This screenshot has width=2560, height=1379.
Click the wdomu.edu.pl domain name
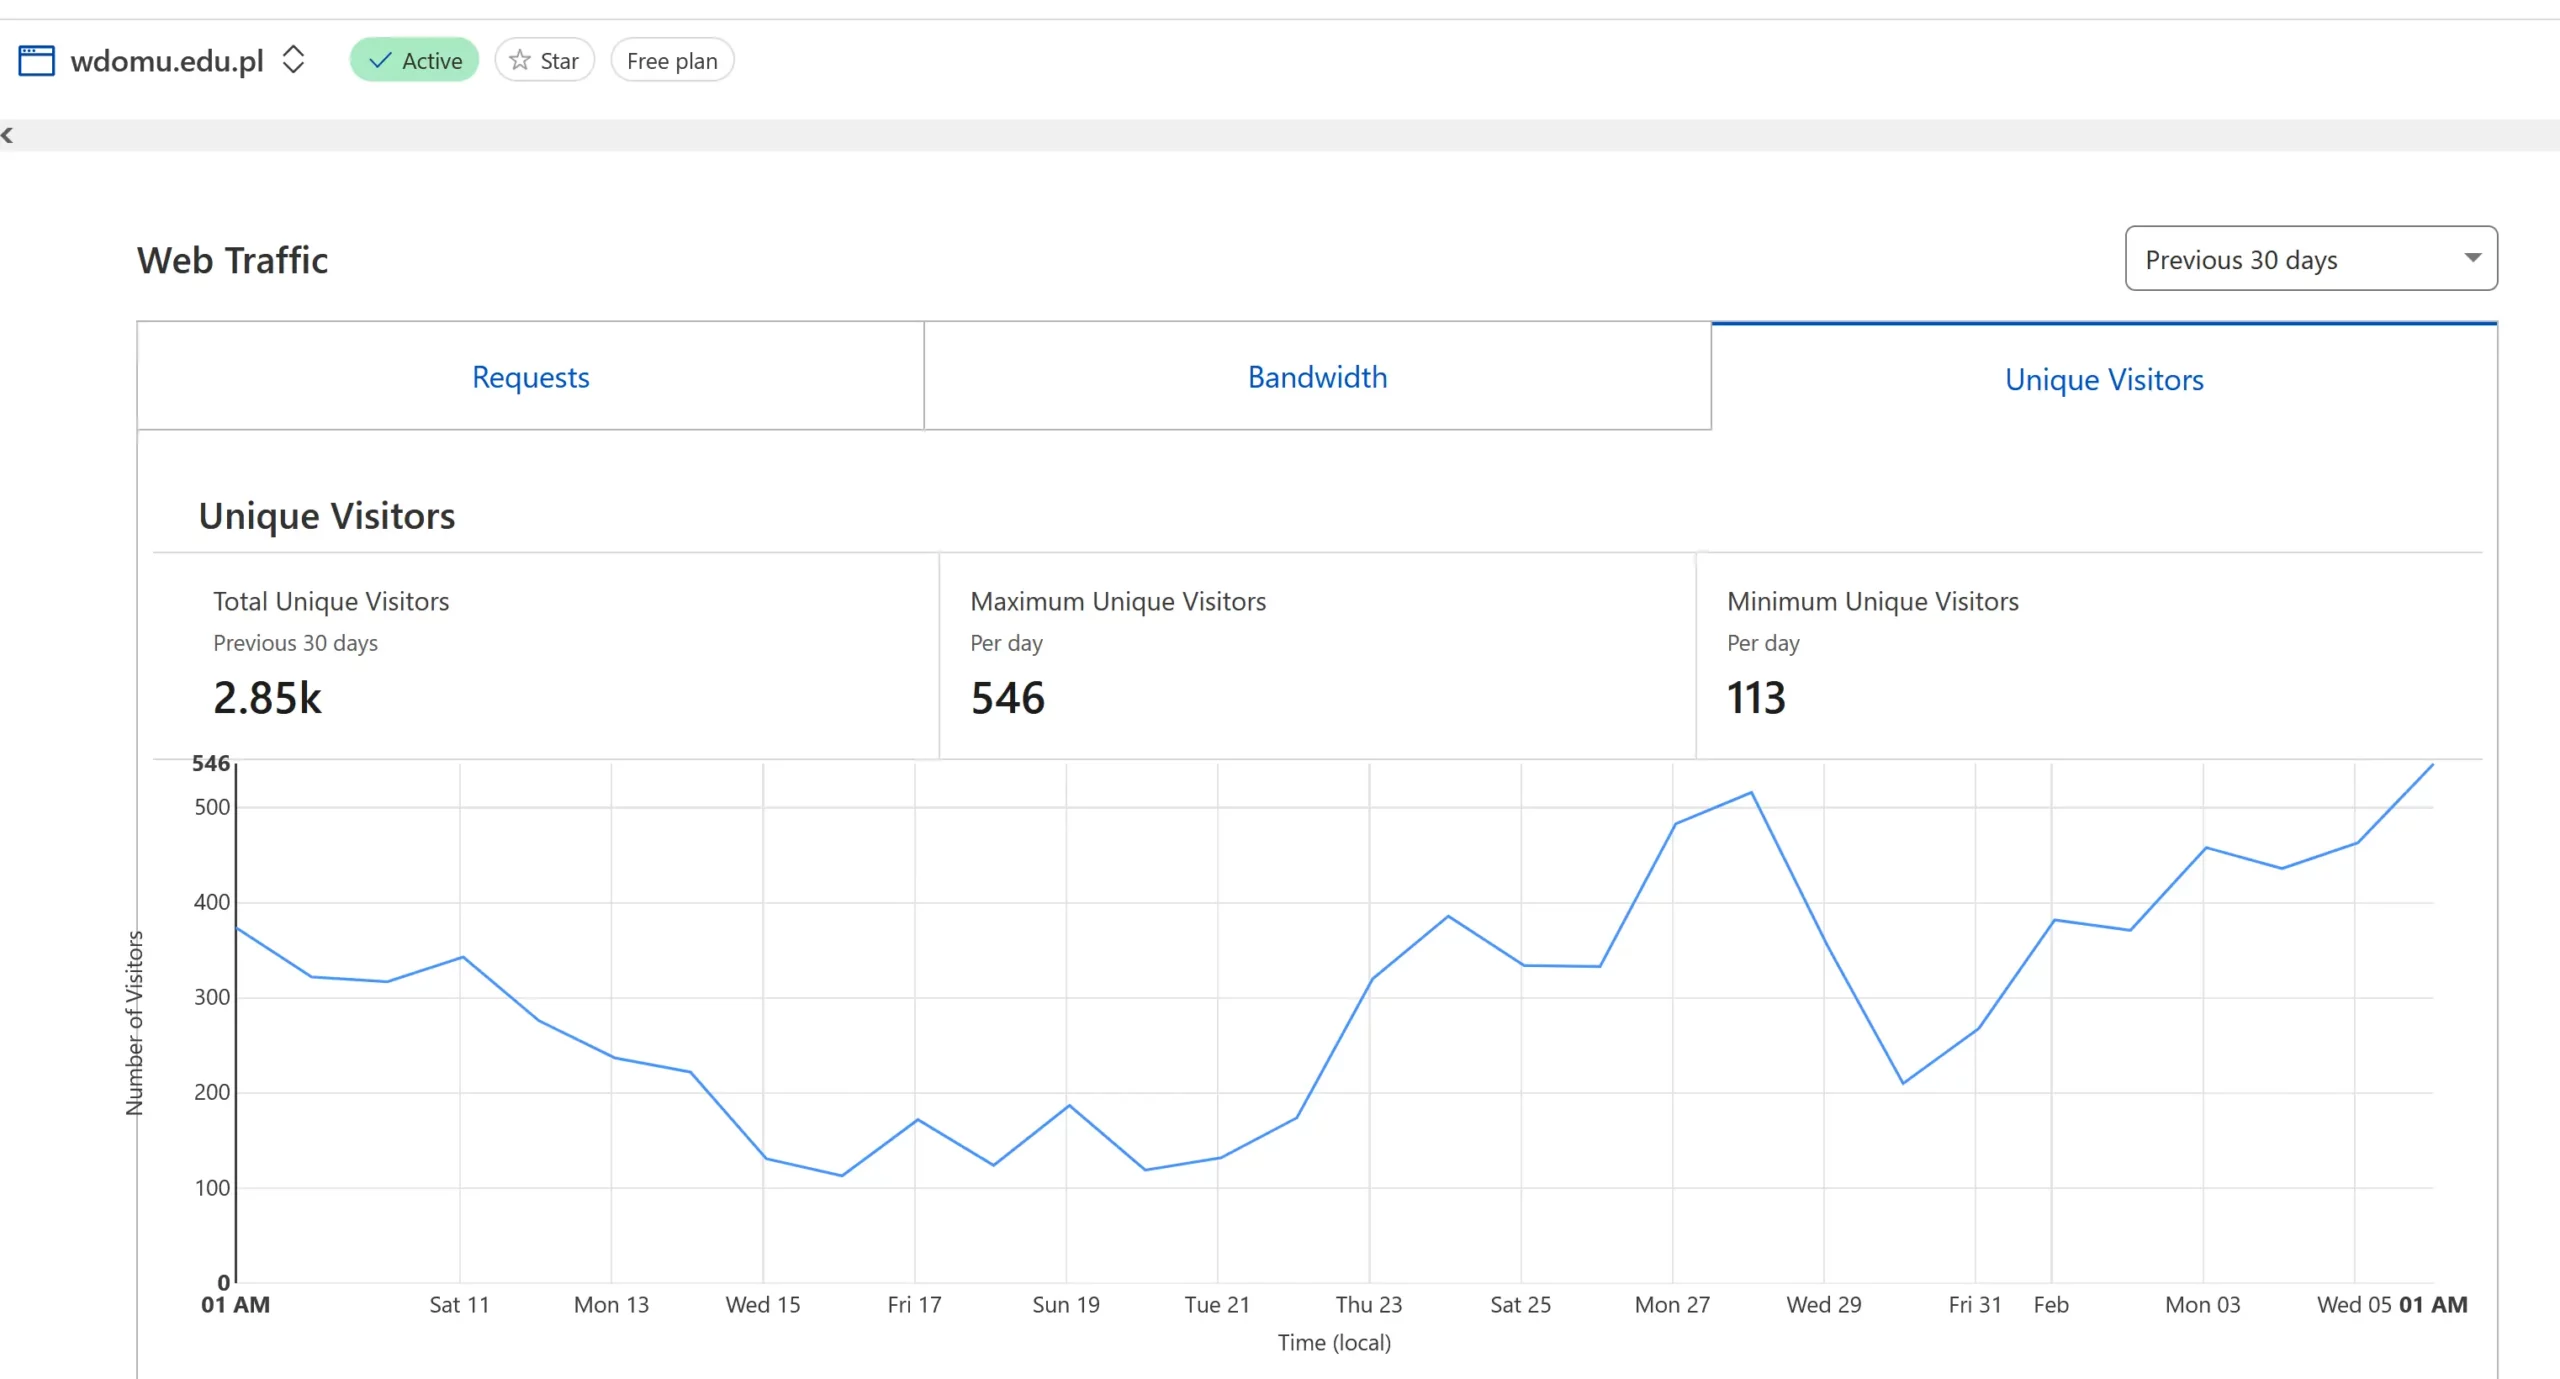click(167, 60)
